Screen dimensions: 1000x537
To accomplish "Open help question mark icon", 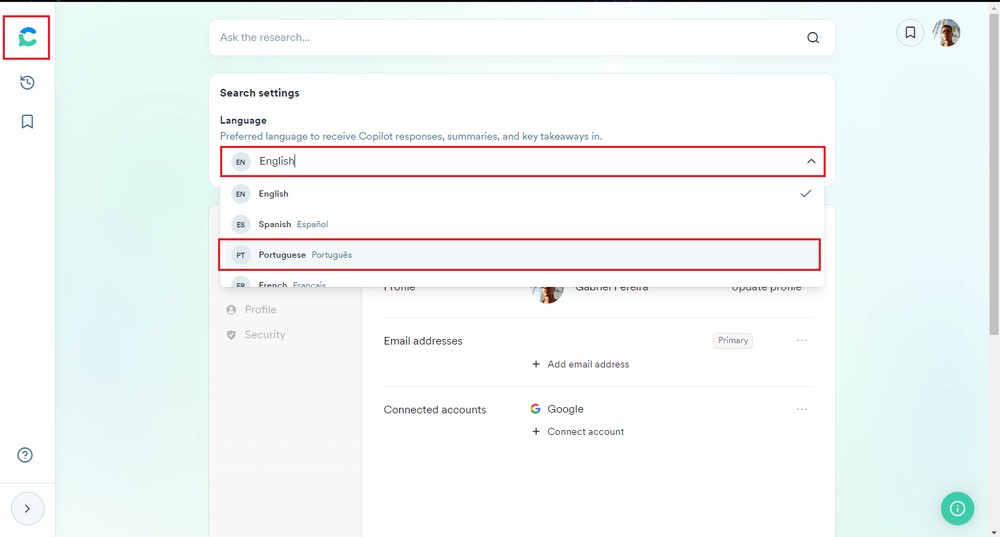I will point(26,455).
